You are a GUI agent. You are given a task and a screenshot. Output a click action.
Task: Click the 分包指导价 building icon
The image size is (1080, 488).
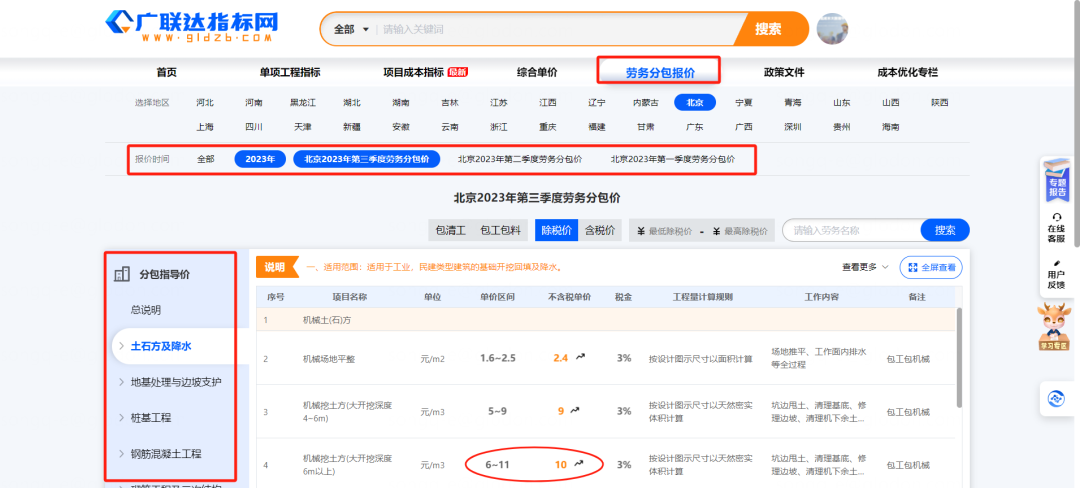point(122,274)
